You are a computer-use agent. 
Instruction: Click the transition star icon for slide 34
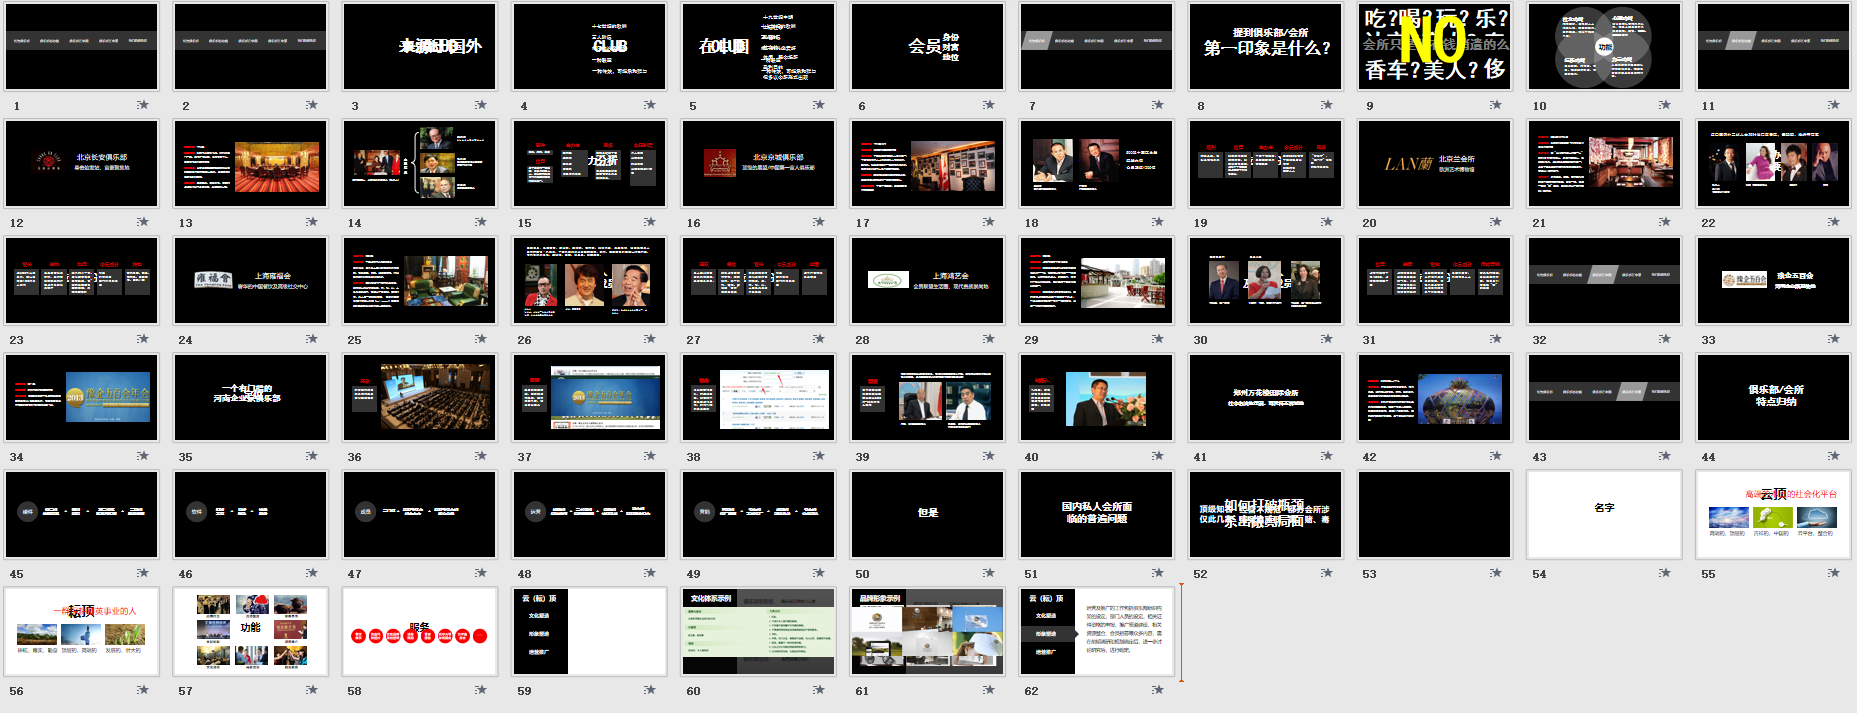(x=143, y=456)
